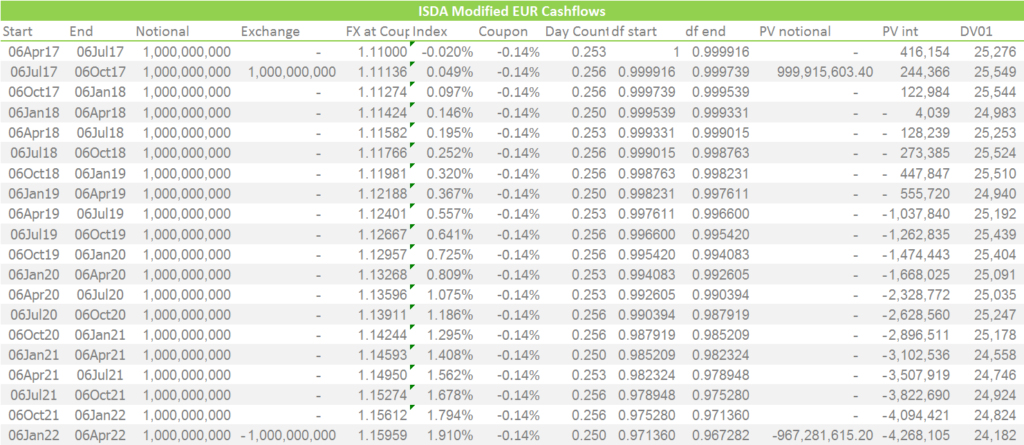Select start date cell 06Apr17
Screen dimensions: 1024x445
(x=33, y=52)
